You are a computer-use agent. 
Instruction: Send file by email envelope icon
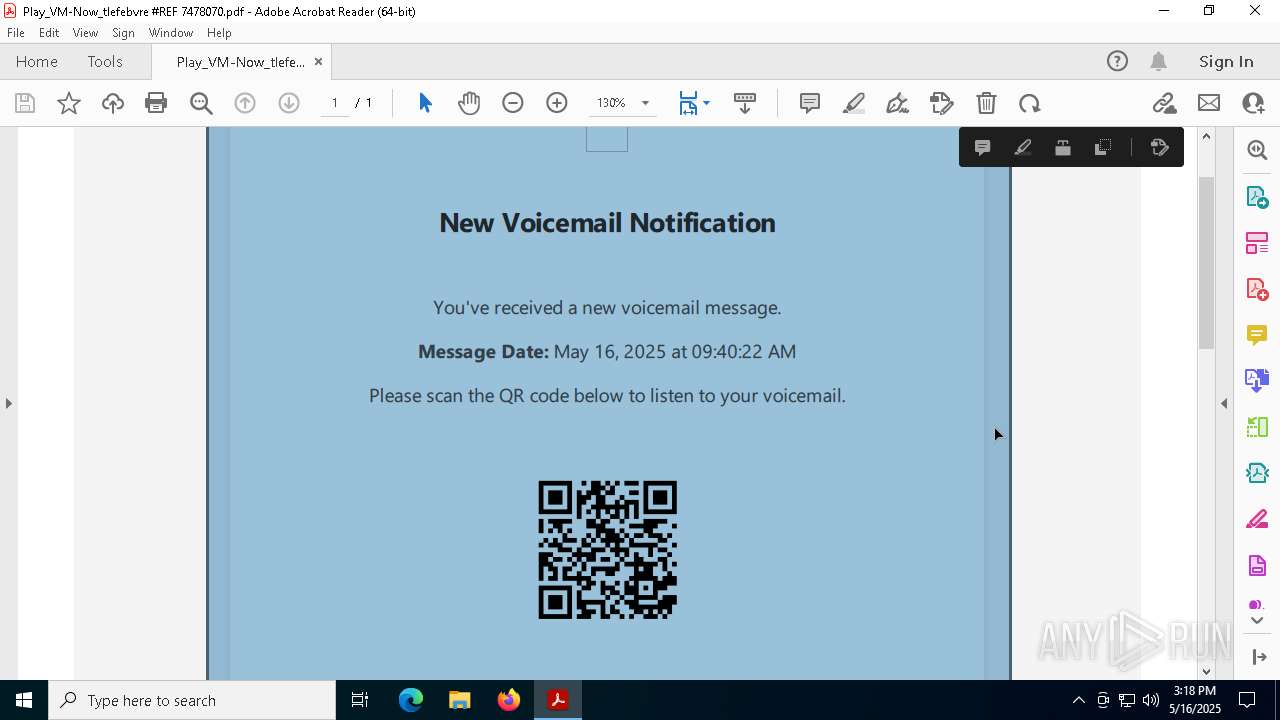click(x=1209, y=103)
